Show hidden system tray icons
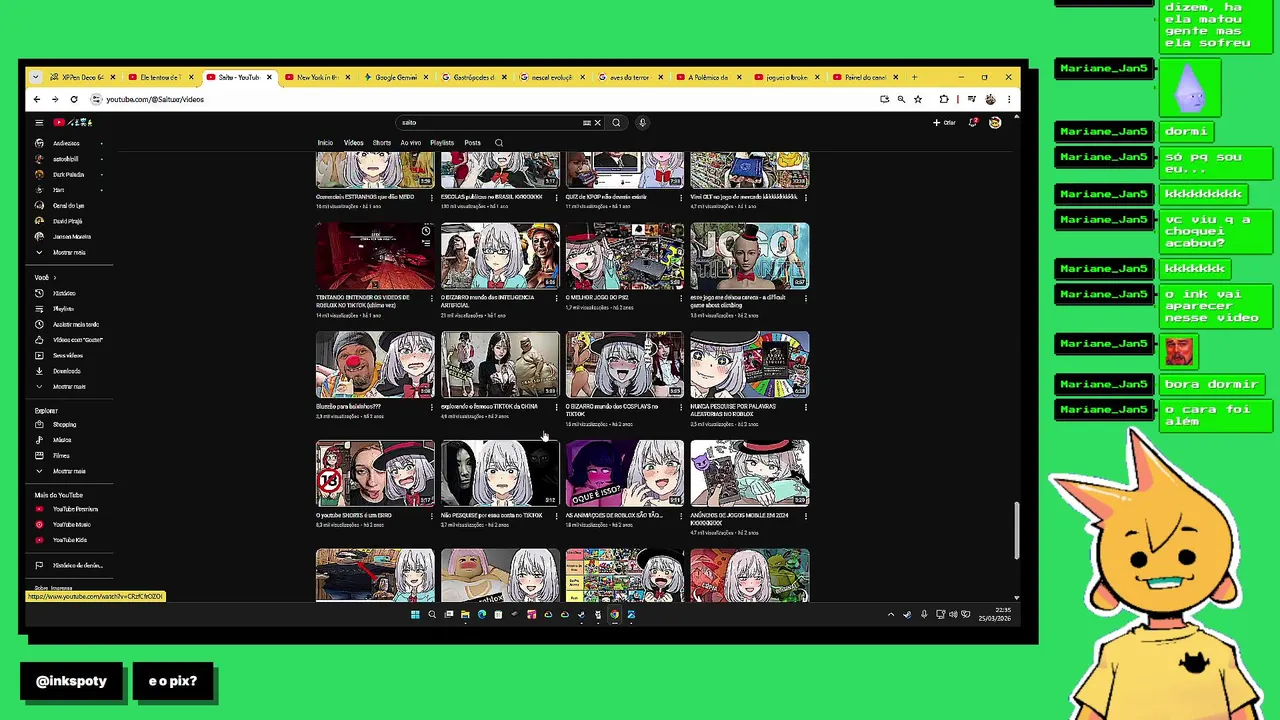Image resolution: width=1280 pixels, height=720 pixels. tap(891, 615)
